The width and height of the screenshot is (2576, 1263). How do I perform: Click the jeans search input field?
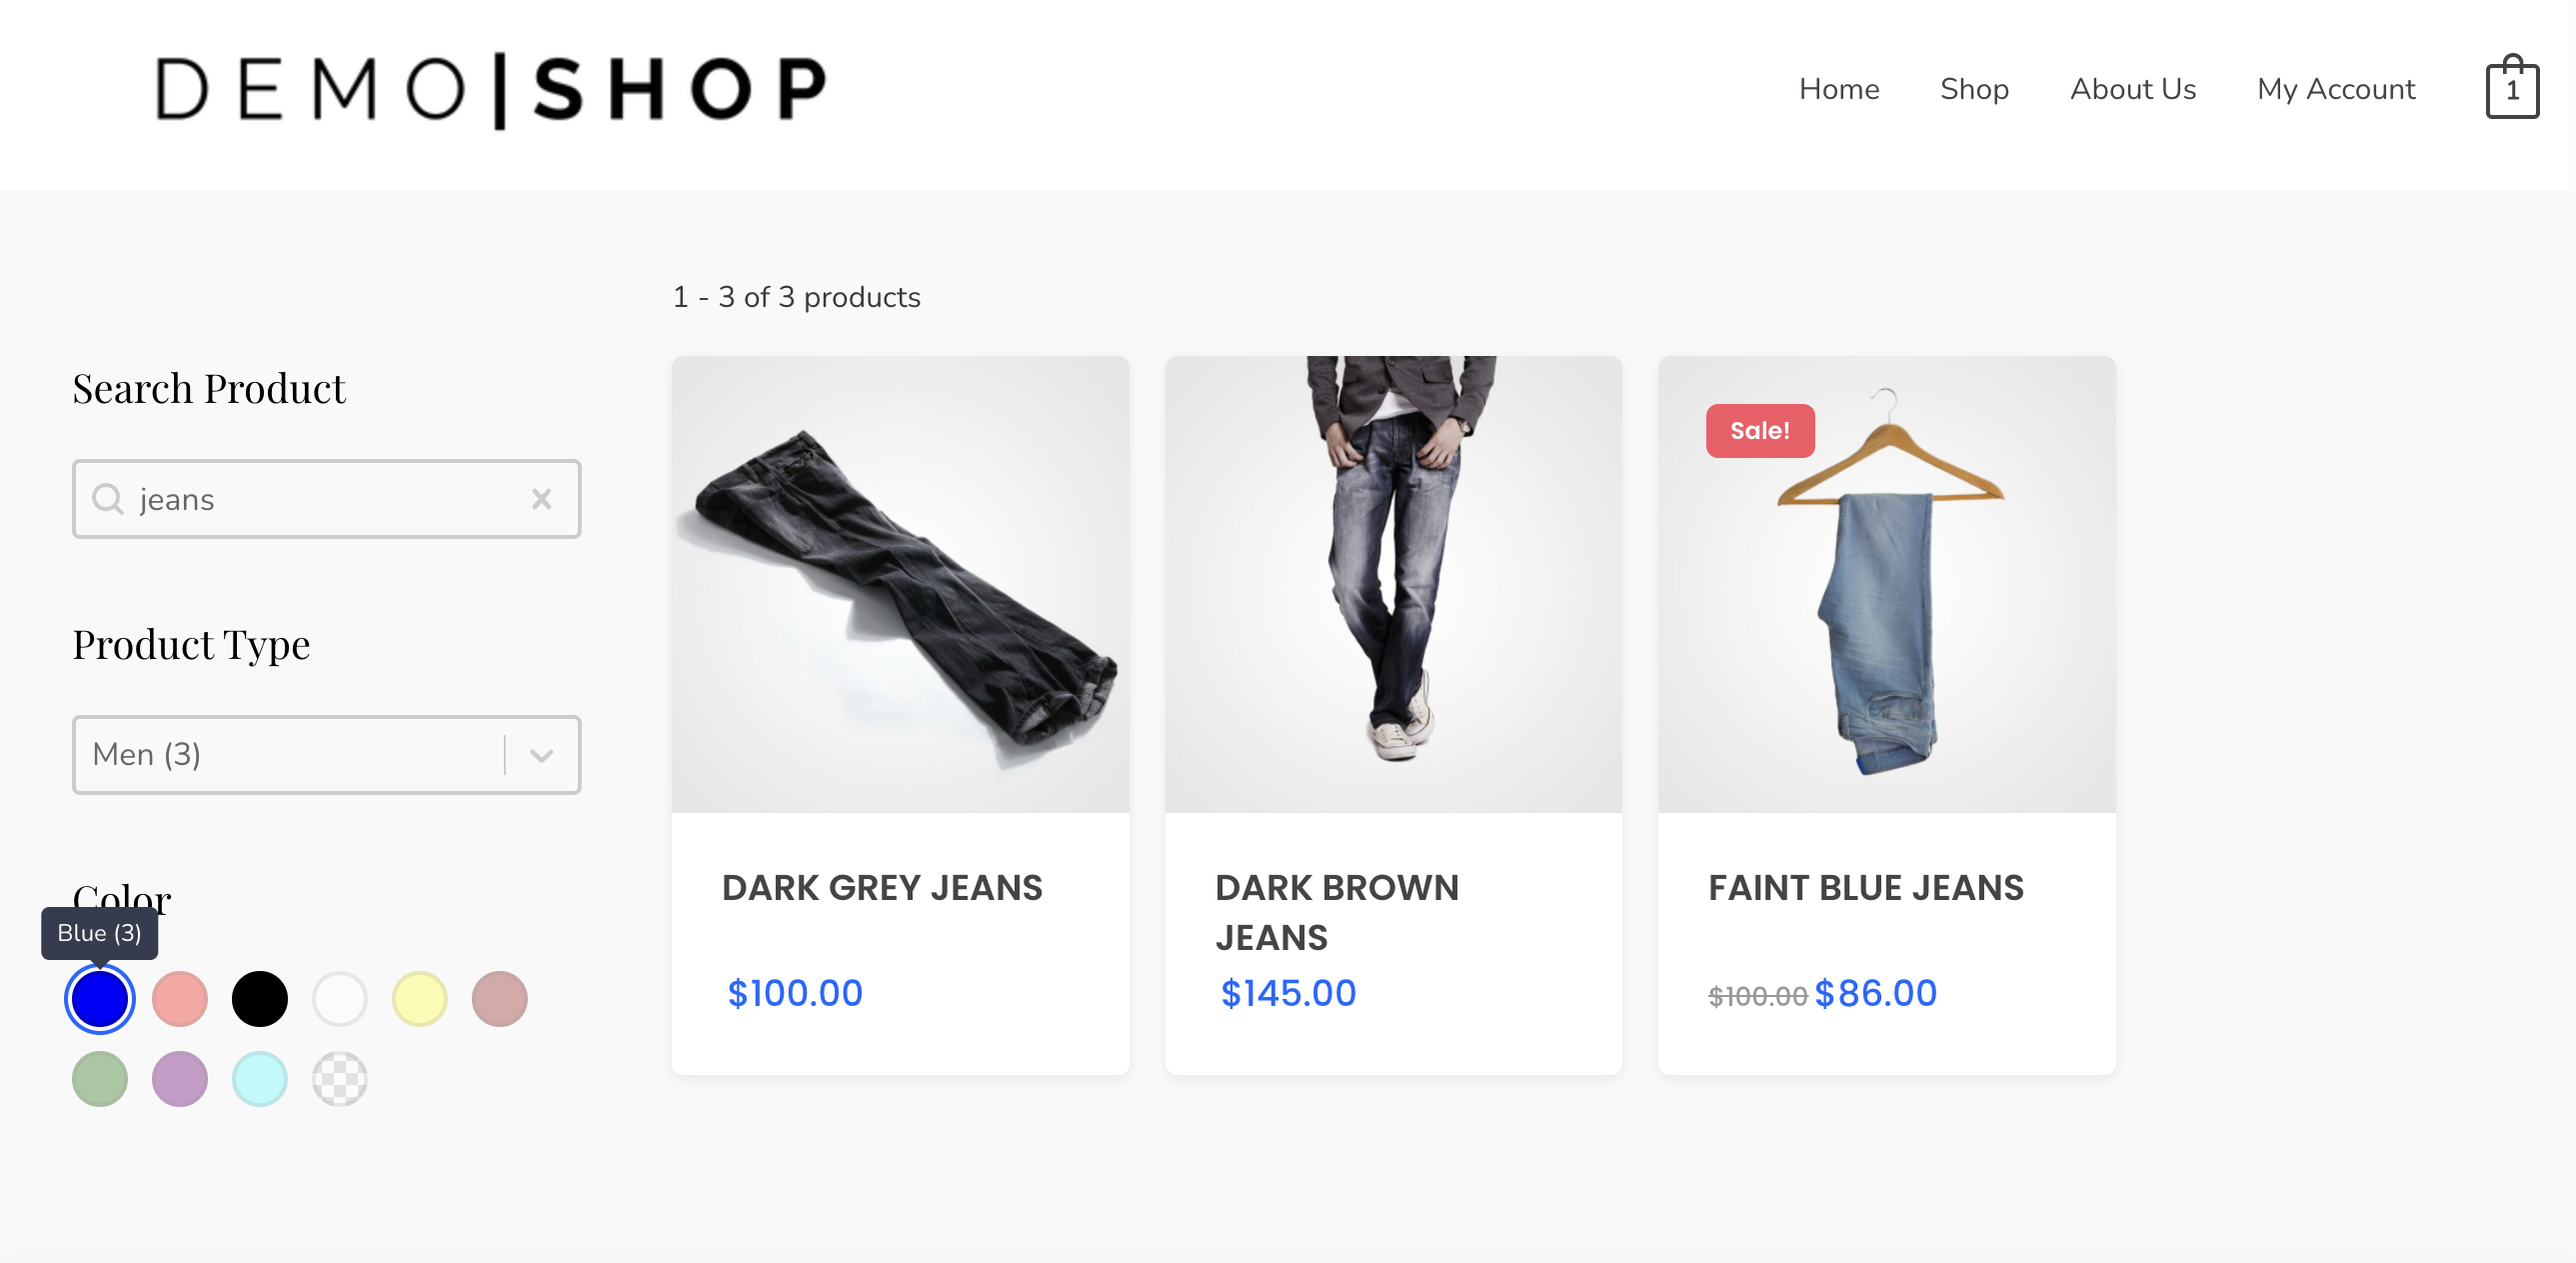click(325, 498)
